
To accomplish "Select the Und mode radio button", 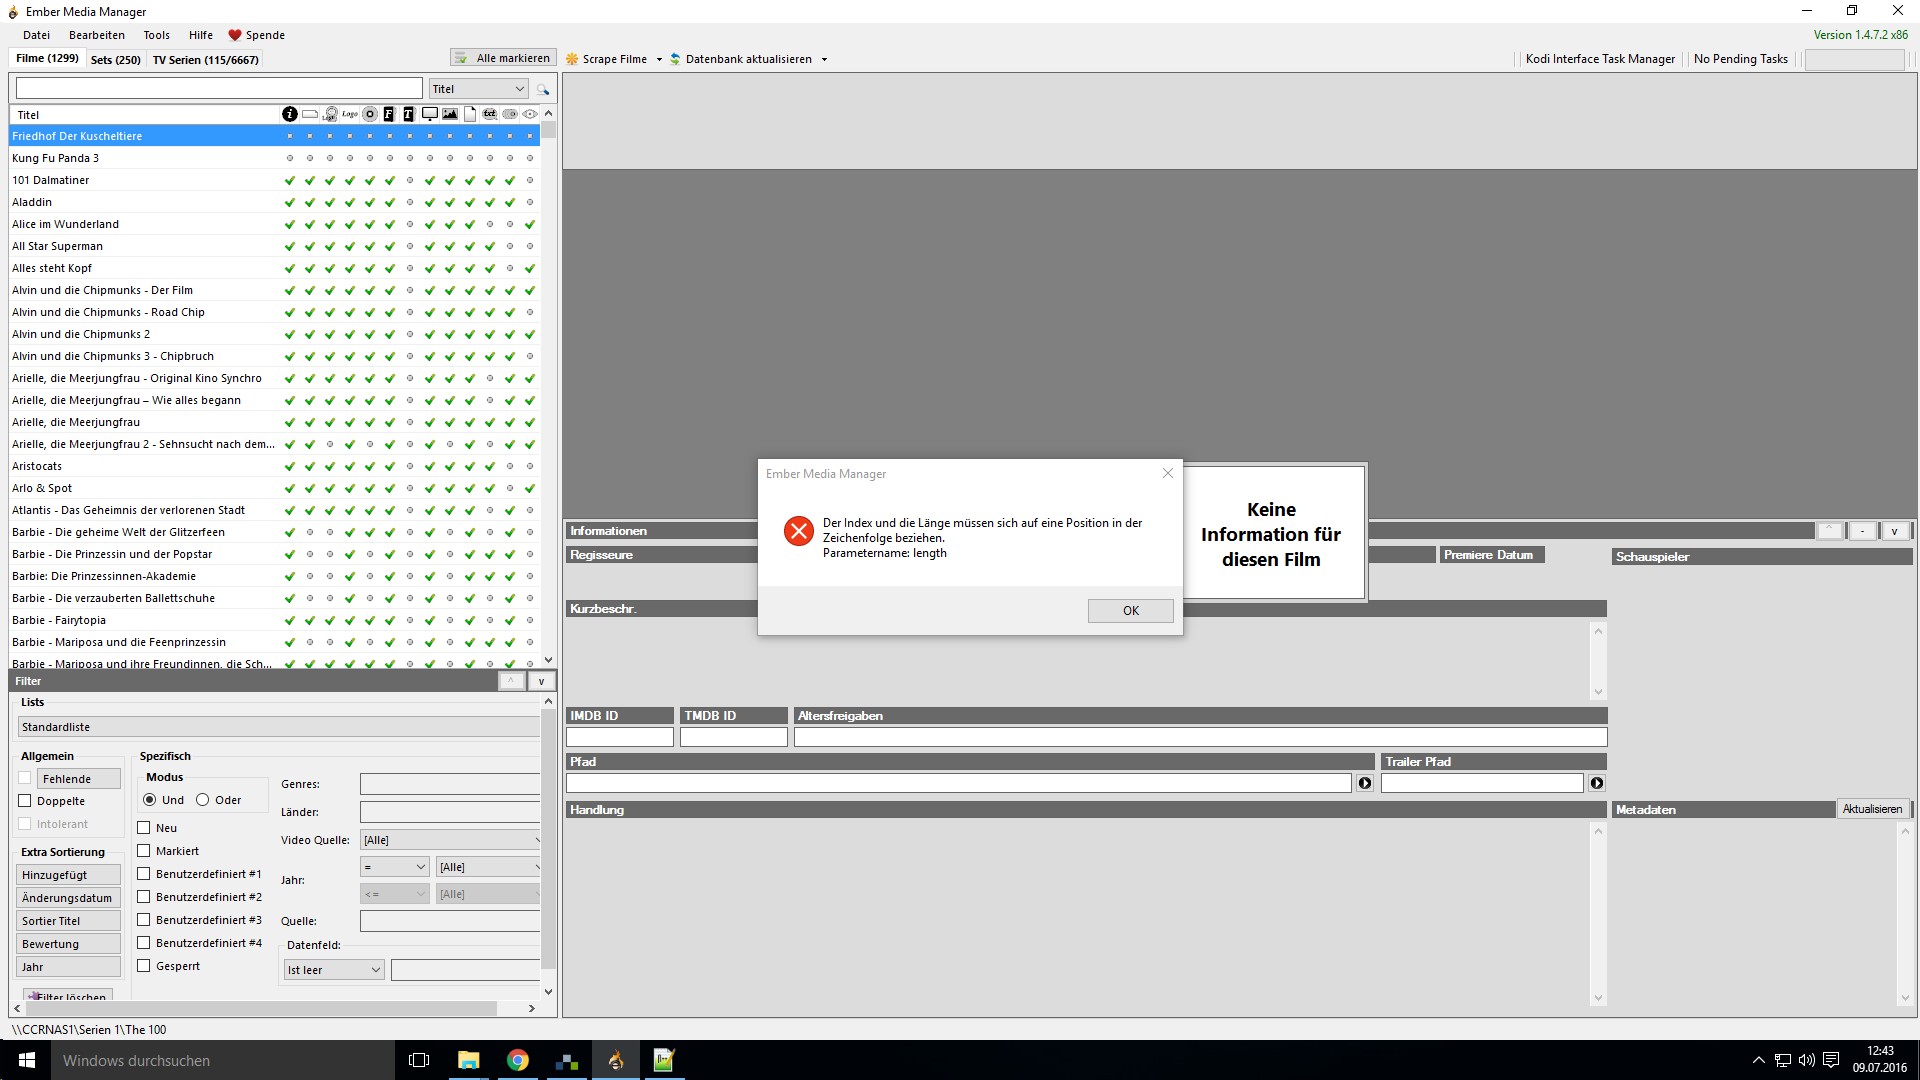I will 150,800.
